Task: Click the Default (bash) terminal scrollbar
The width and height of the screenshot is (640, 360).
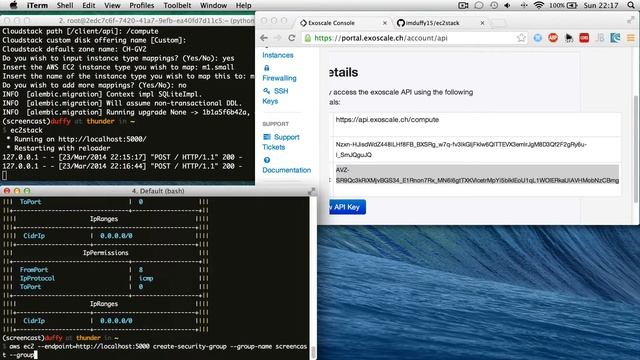Action: [x=313, y=351]
